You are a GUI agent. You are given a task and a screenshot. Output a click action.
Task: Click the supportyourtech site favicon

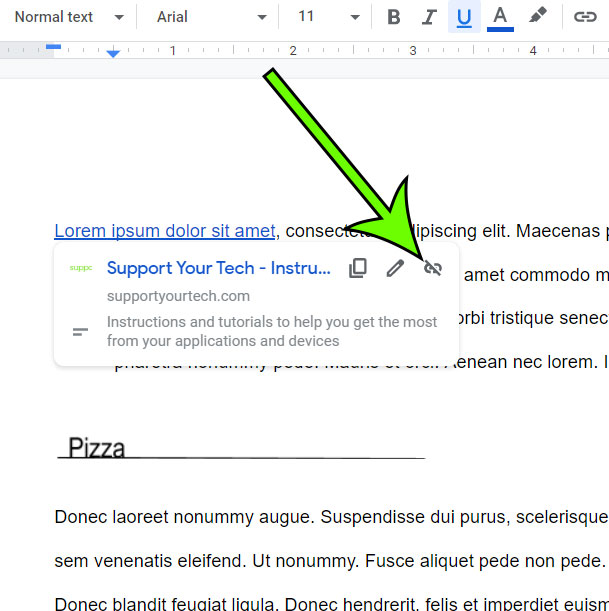(81, 268)
